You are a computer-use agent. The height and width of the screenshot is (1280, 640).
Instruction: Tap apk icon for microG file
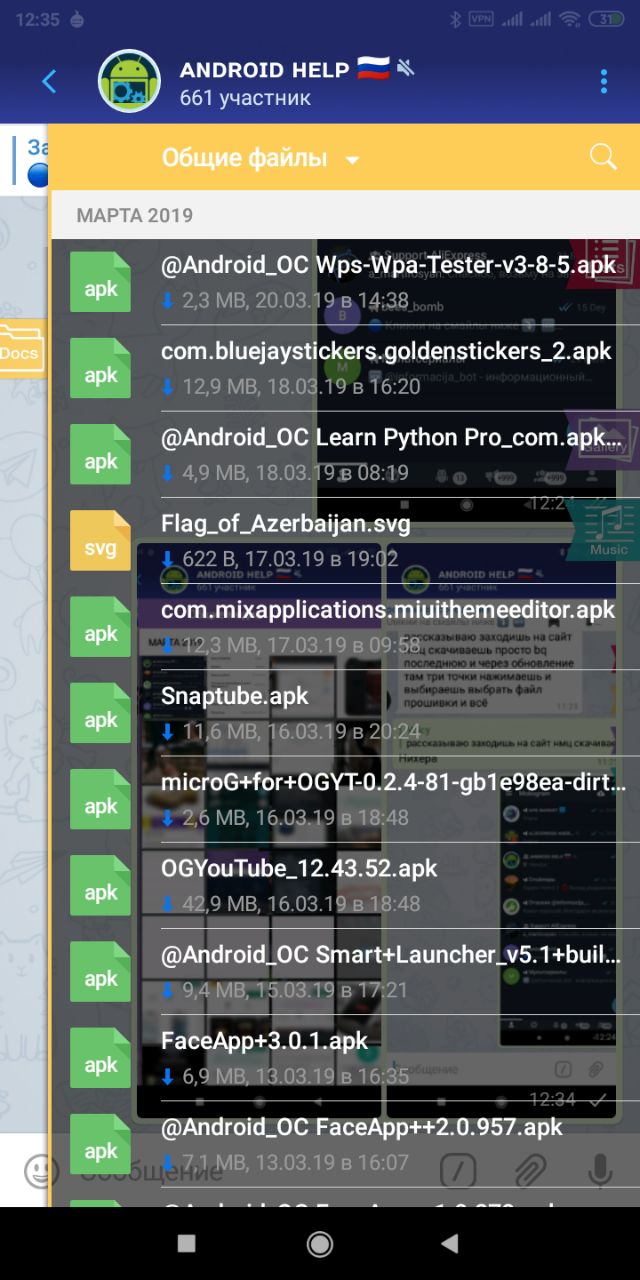click(100, 799)
